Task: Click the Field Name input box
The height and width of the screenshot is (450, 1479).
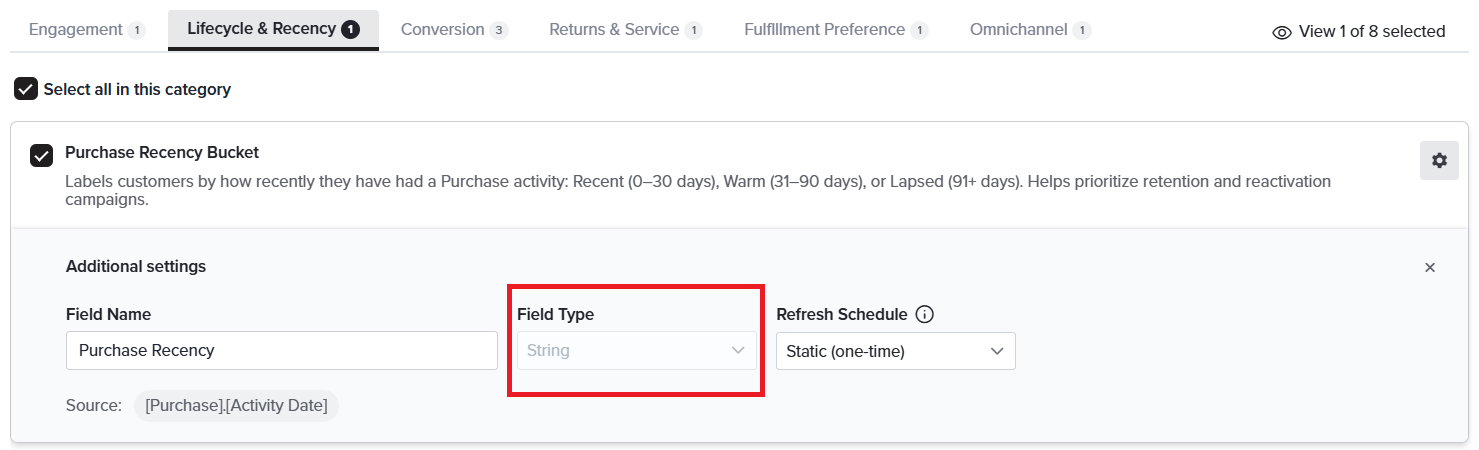Action: coord(282,351)
